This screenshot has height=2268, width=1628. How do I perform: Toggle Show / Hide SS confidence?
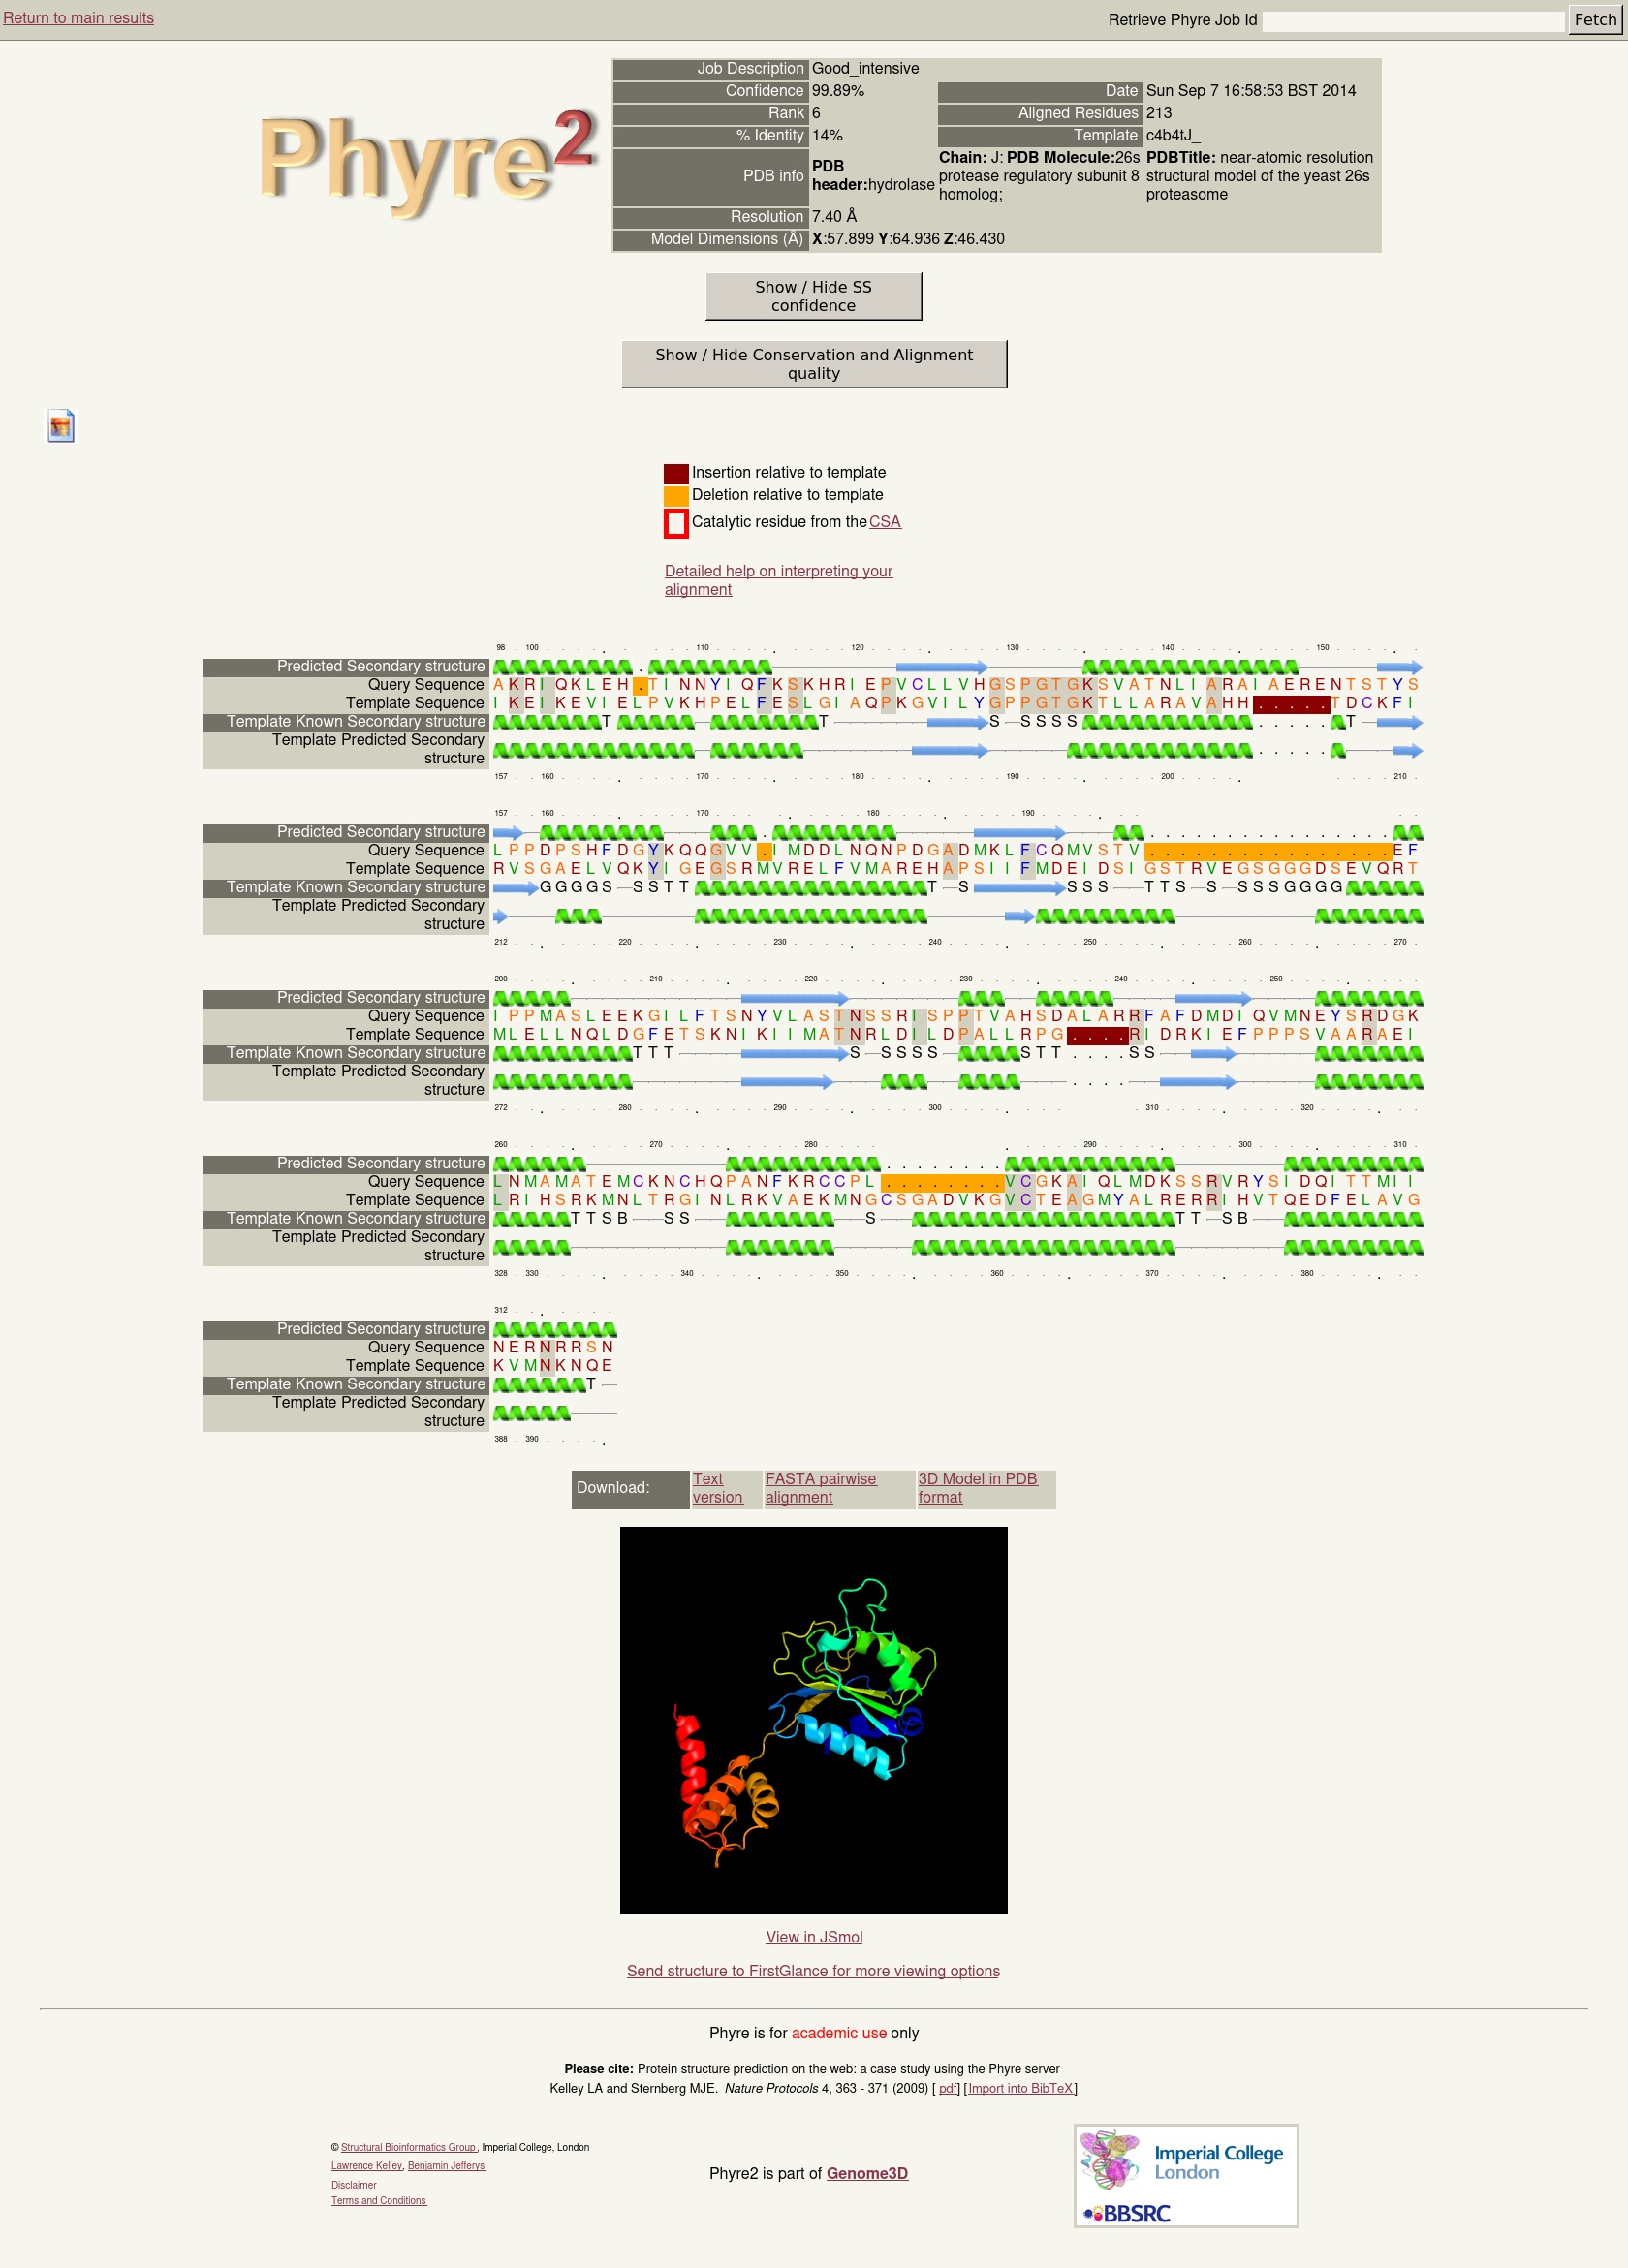pos(813,296)
